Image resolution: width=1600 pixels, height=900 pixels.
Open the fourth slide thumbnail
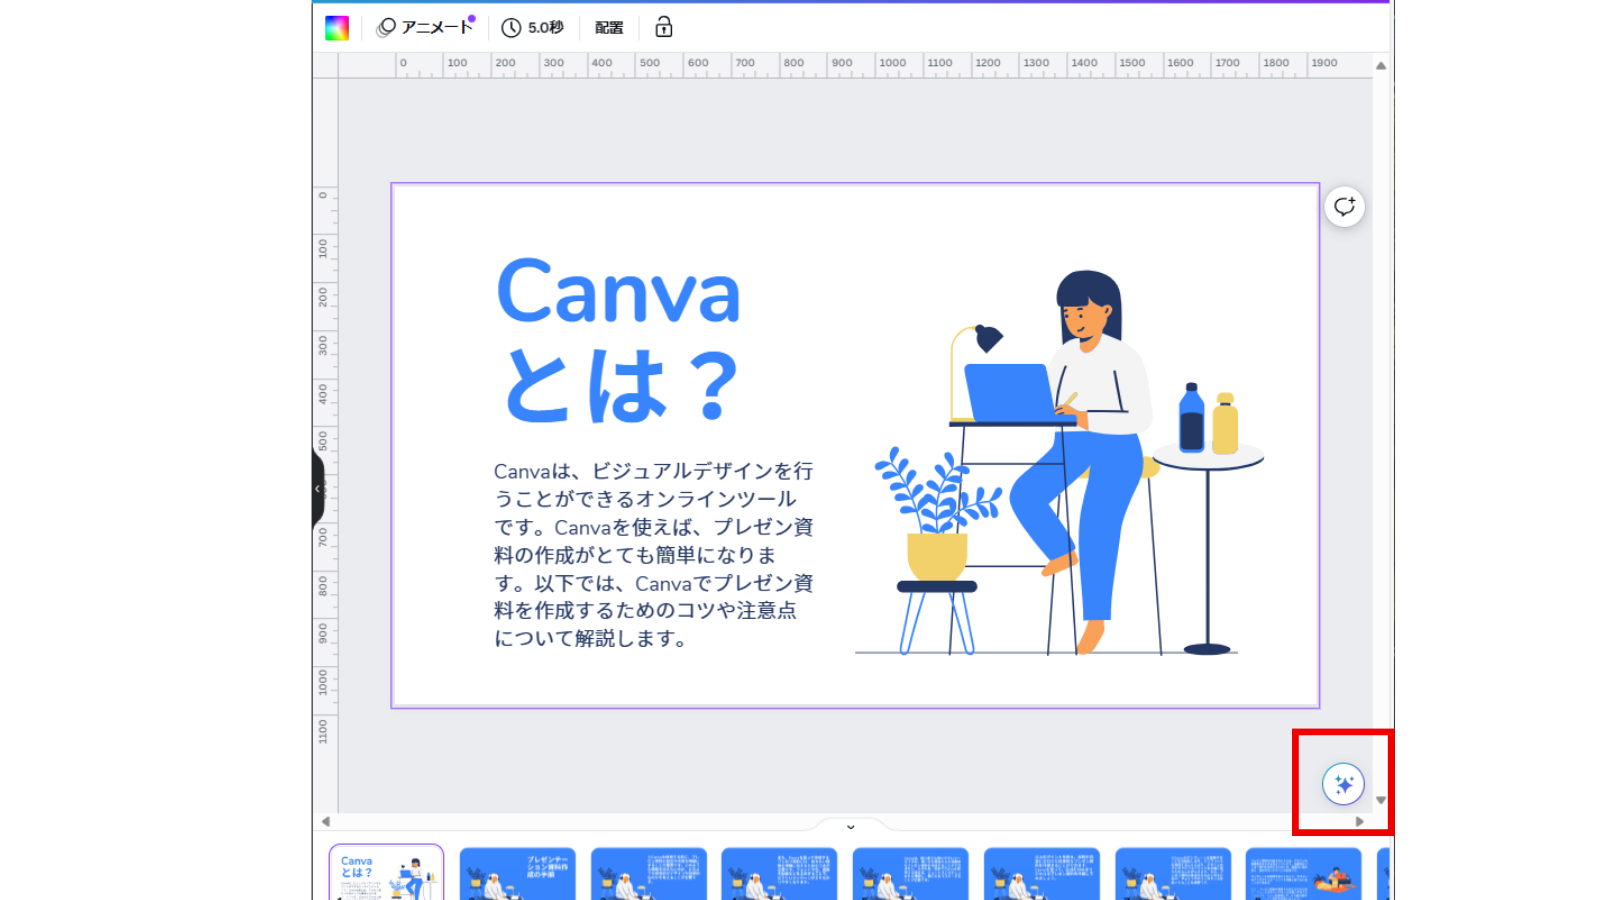click(780, 874)
